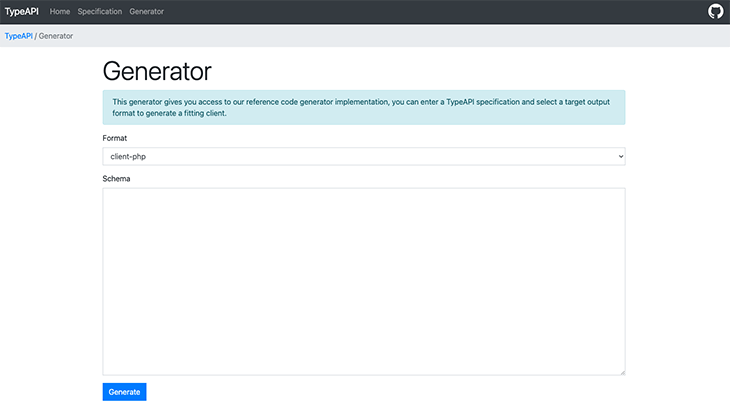Go to the Home nav item
730x406 pixels.
60,11
